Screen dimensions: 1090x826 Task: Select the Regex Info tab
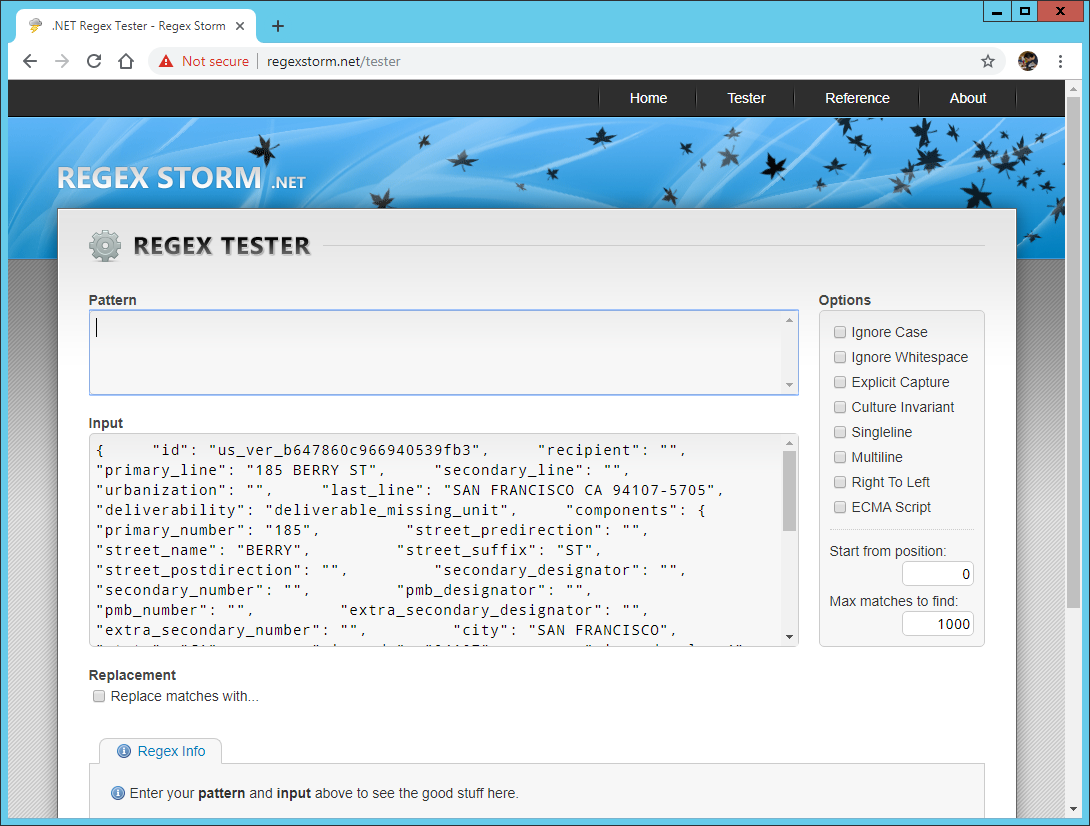click(x=161, y=751)
